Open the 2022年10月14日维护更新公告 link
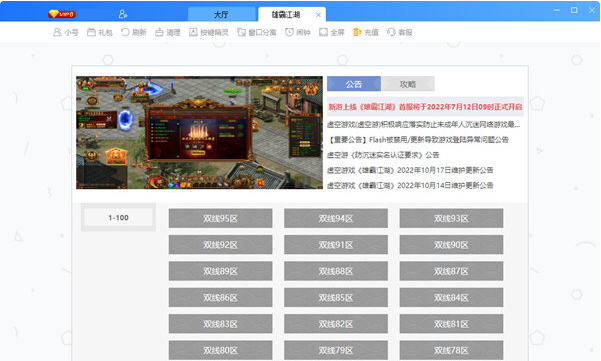Screen dimensions: 601x361 410,185
